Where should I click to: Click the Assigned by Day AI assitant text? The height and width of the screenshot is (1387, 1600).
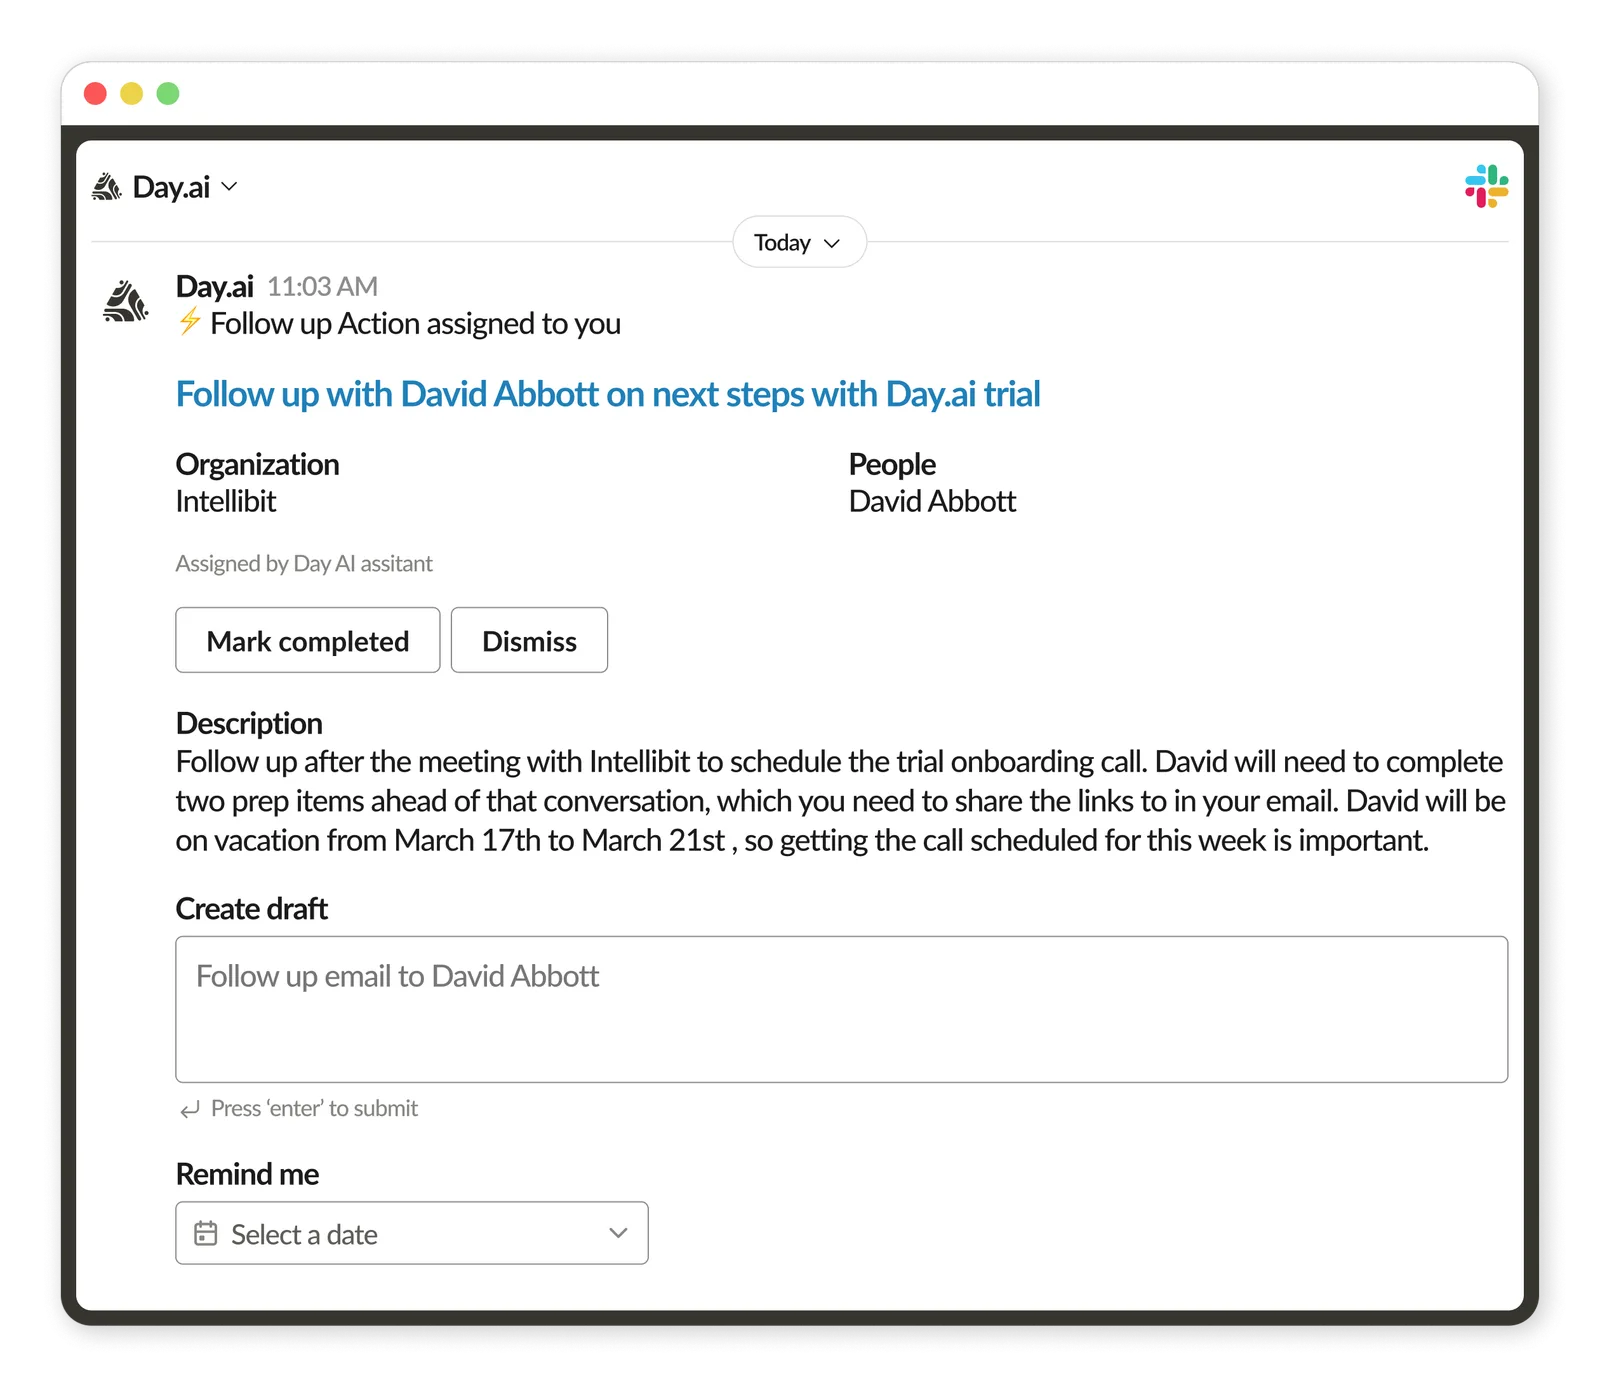coord(304,564)
